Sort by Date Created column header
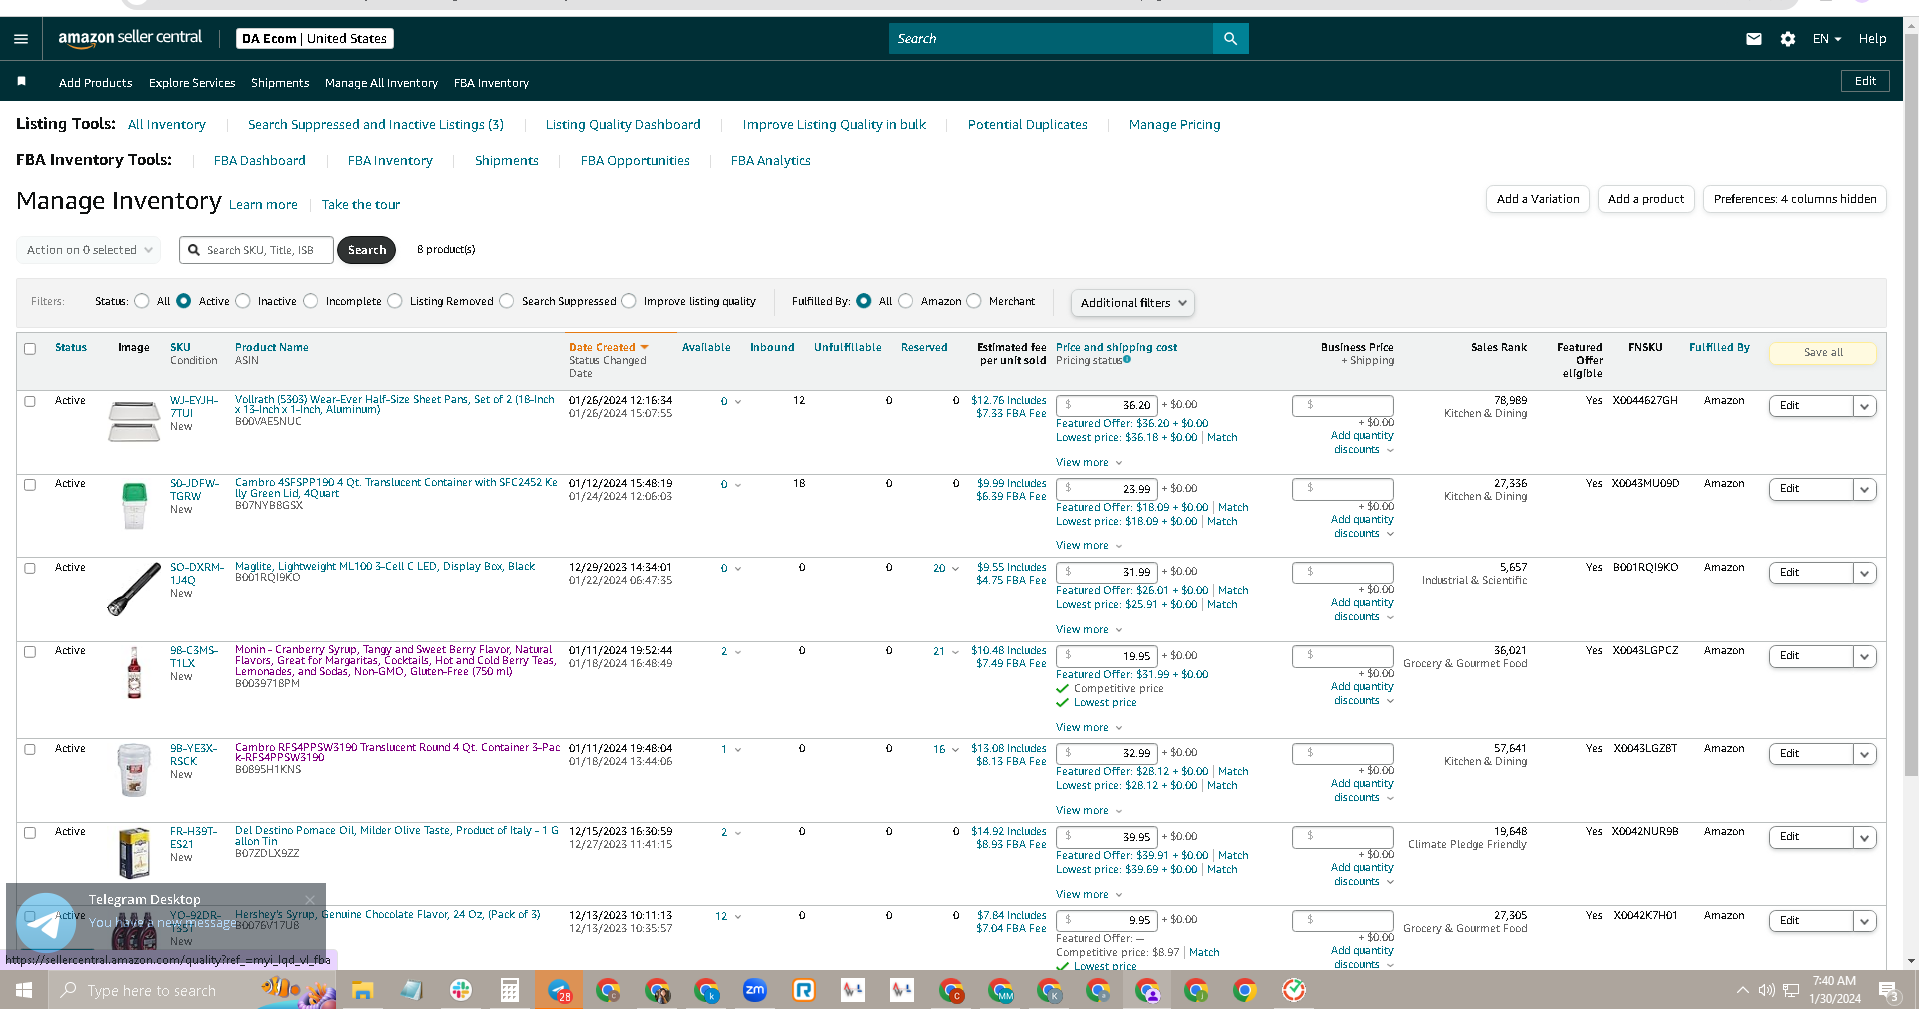 tap(608, 347)
